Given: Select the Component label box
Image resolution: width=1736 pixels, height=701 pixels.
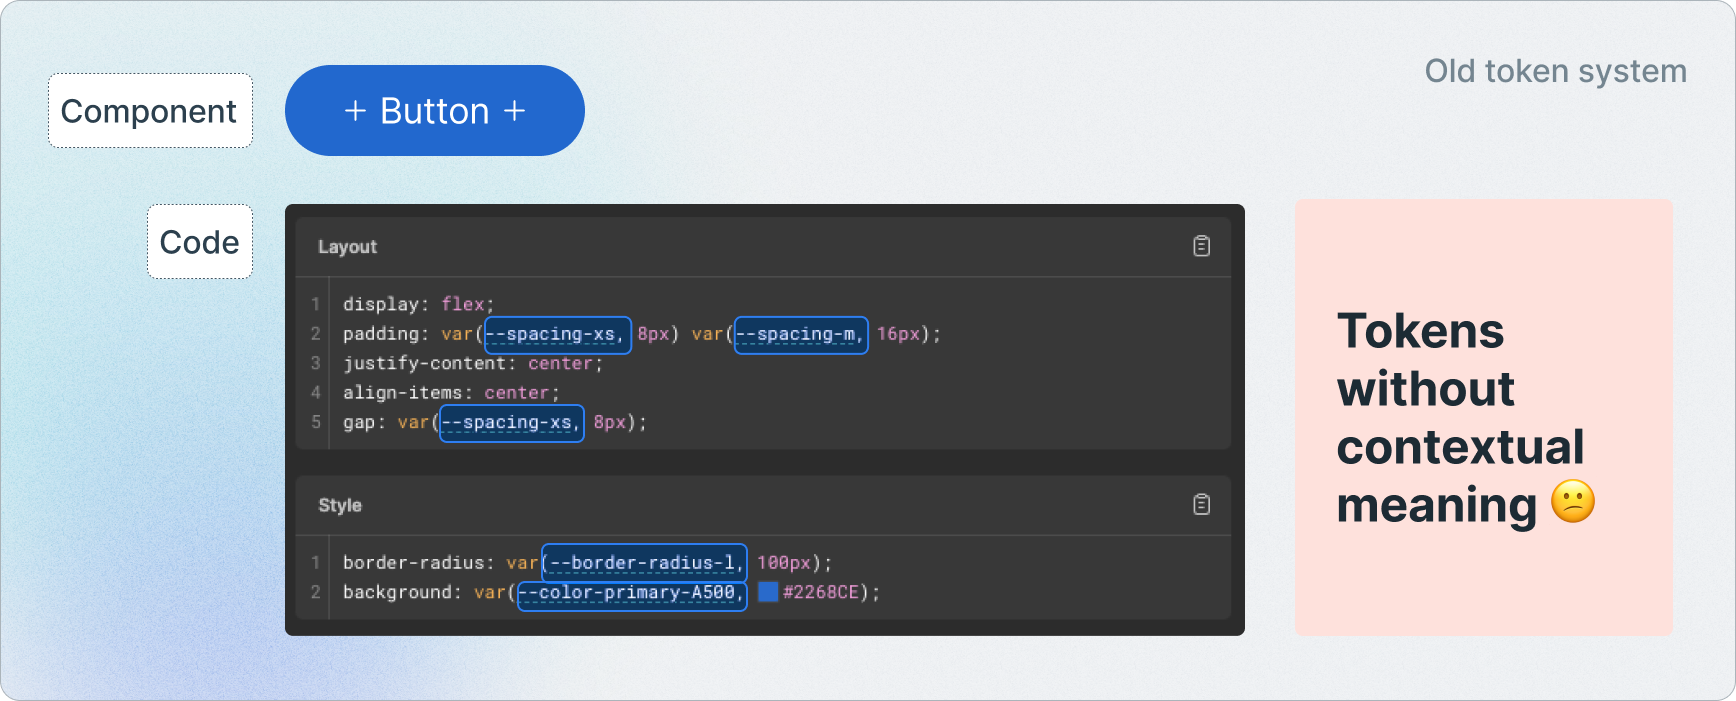Looking at the screenshot, I should point(150,111).
